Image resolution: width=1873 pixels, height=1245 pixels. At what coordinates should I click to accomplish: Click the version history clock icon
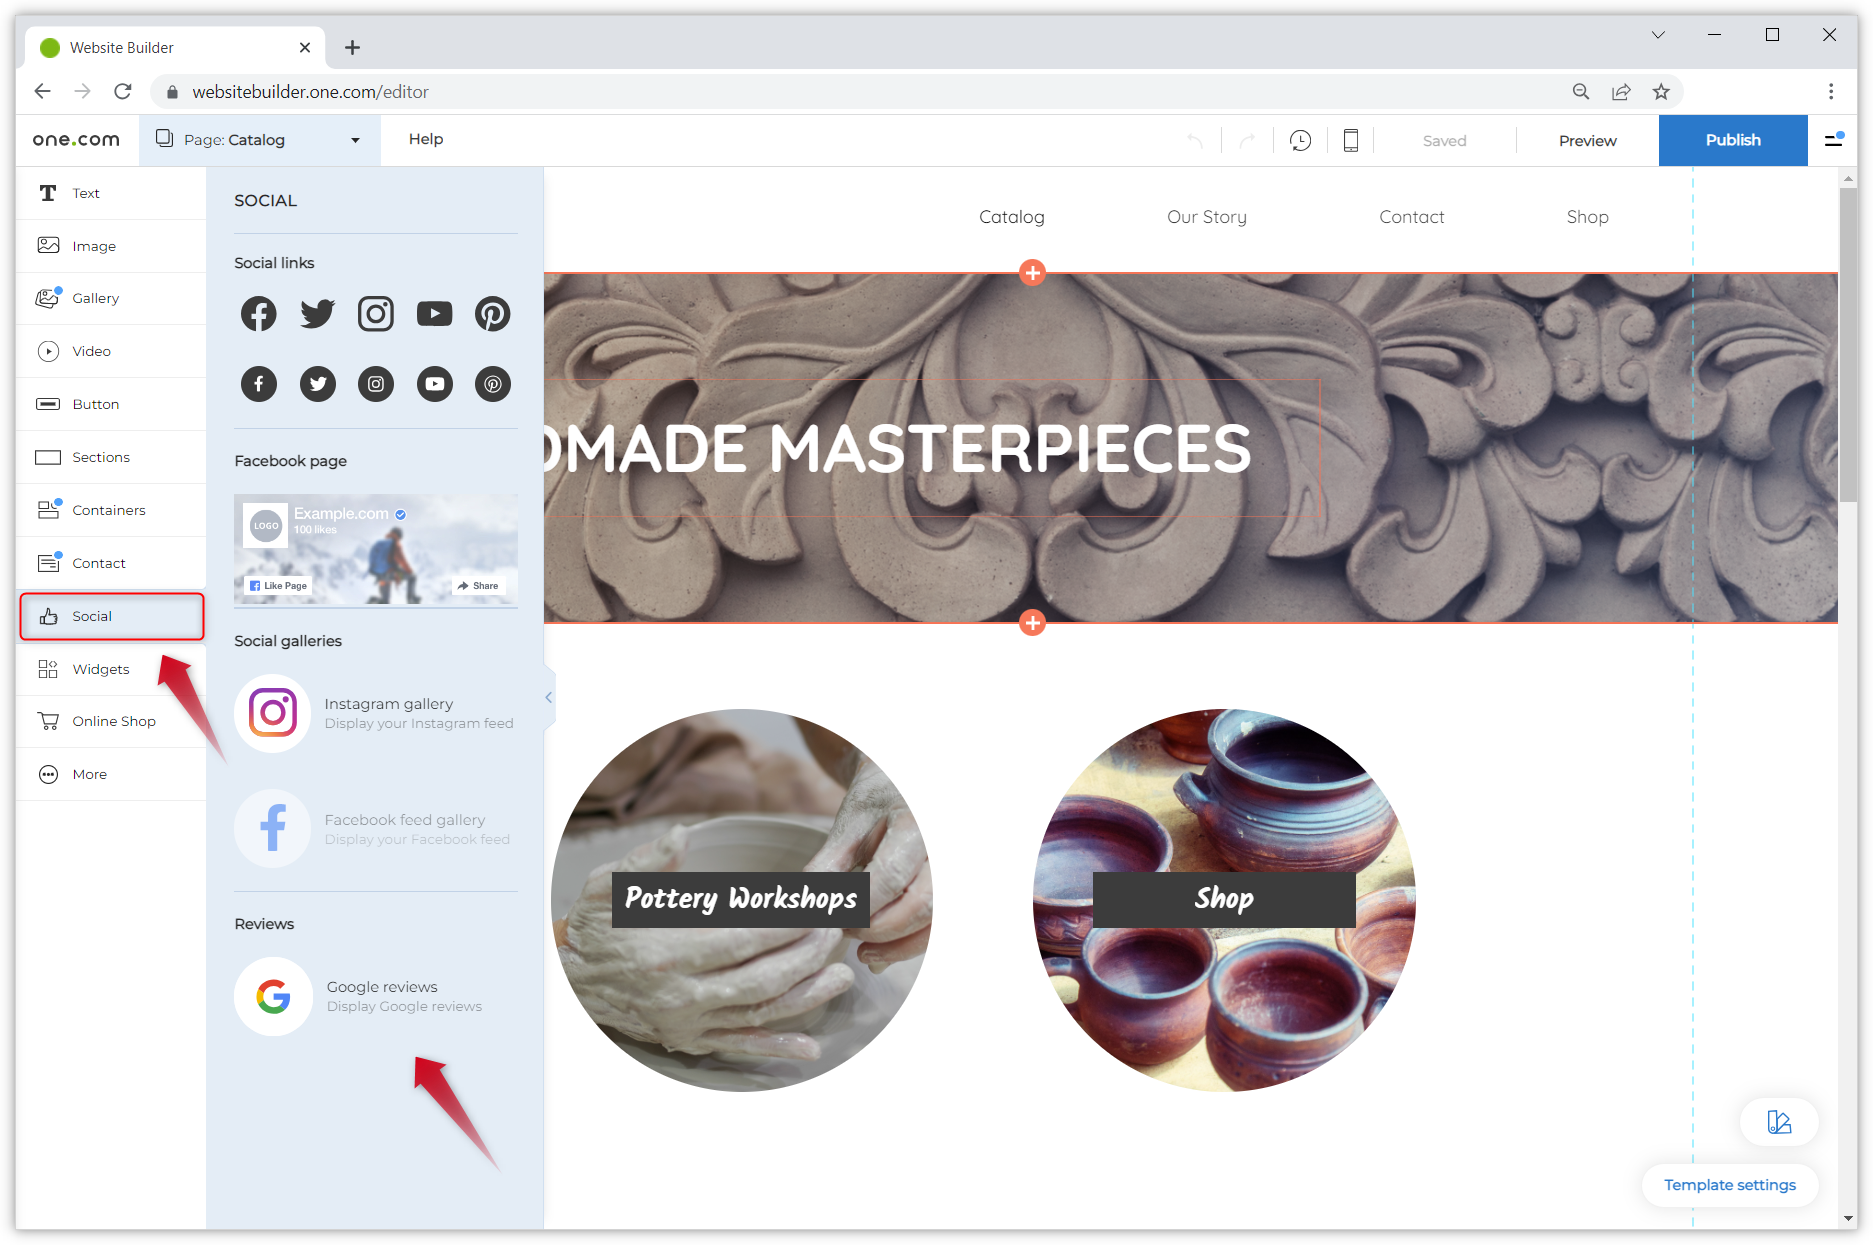[x=1300, y=140]
